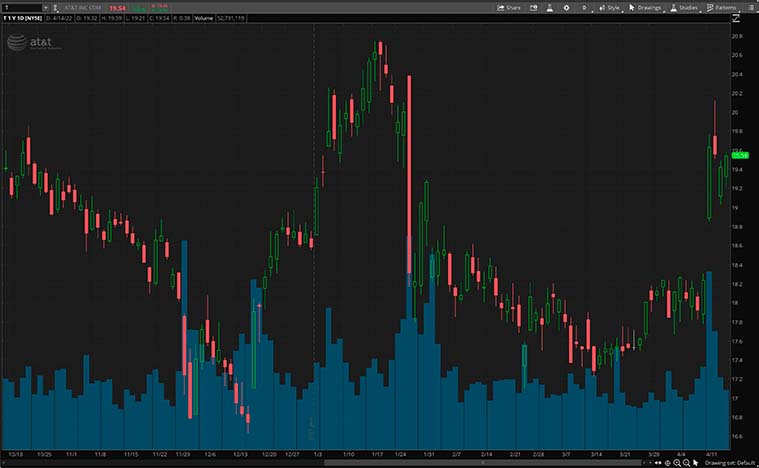The height and width of the screenshot is (468, 759).
Task: Click the 3/7 date on the time axis
Action: (x=566, y=454)
